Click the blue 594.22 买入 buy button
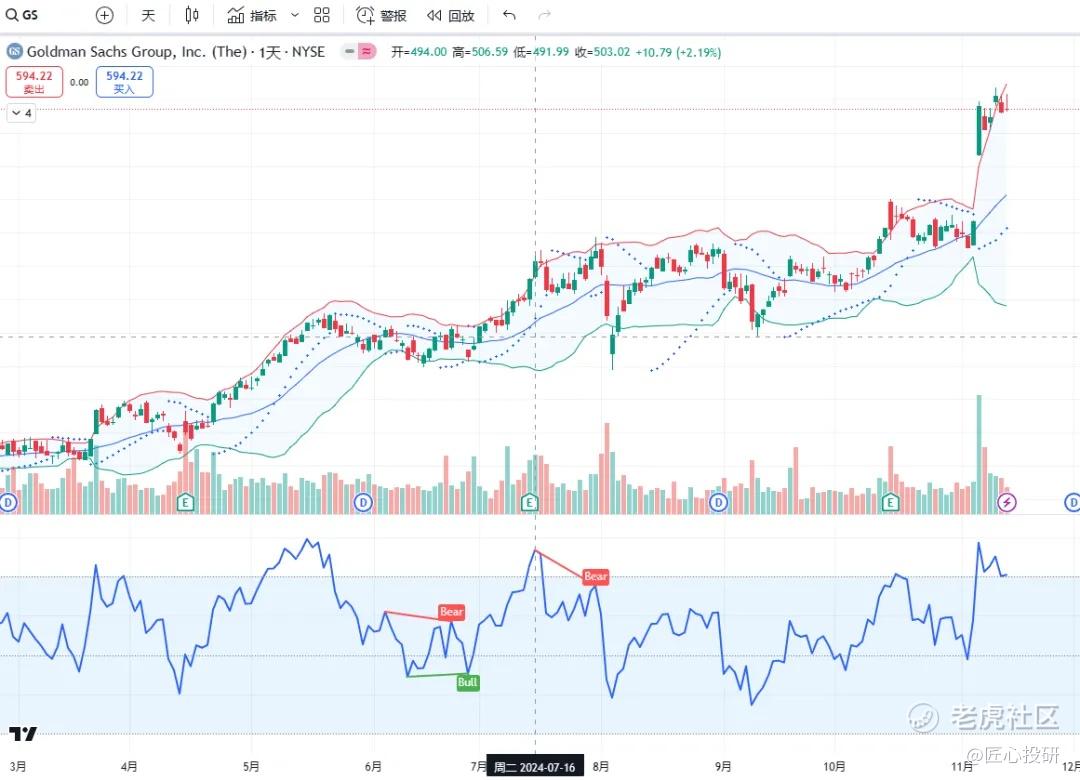 125,82
